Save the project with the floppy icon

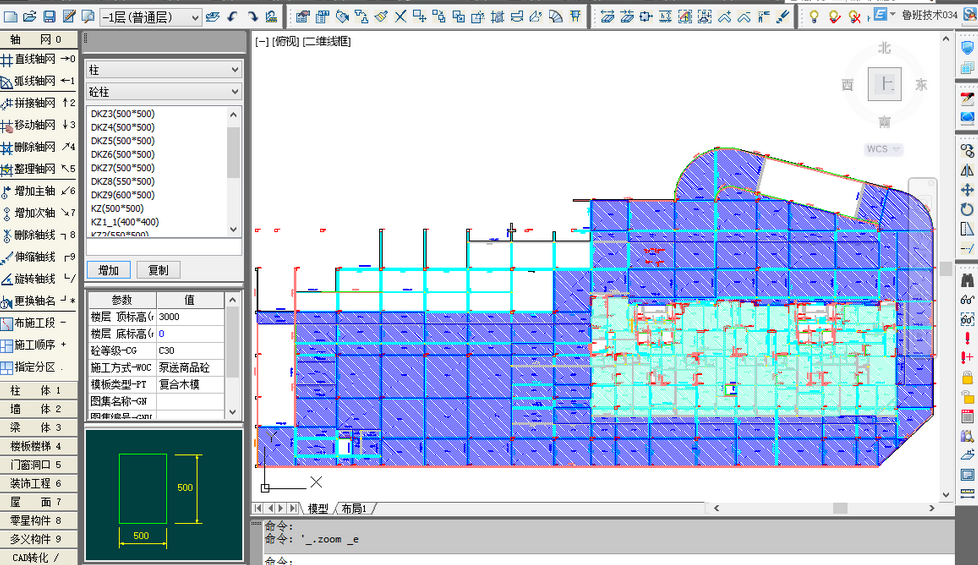coord(49,17)
